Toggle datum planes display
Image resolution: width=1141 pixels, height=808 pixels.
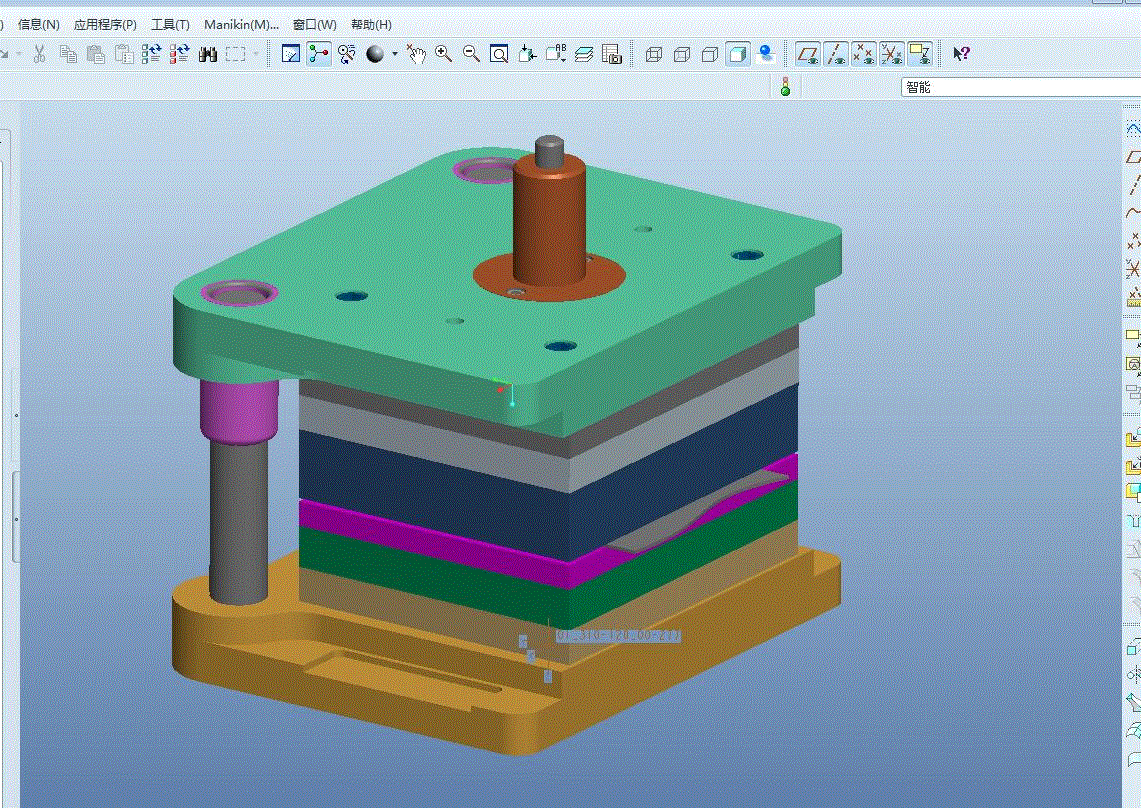point(807,54)
